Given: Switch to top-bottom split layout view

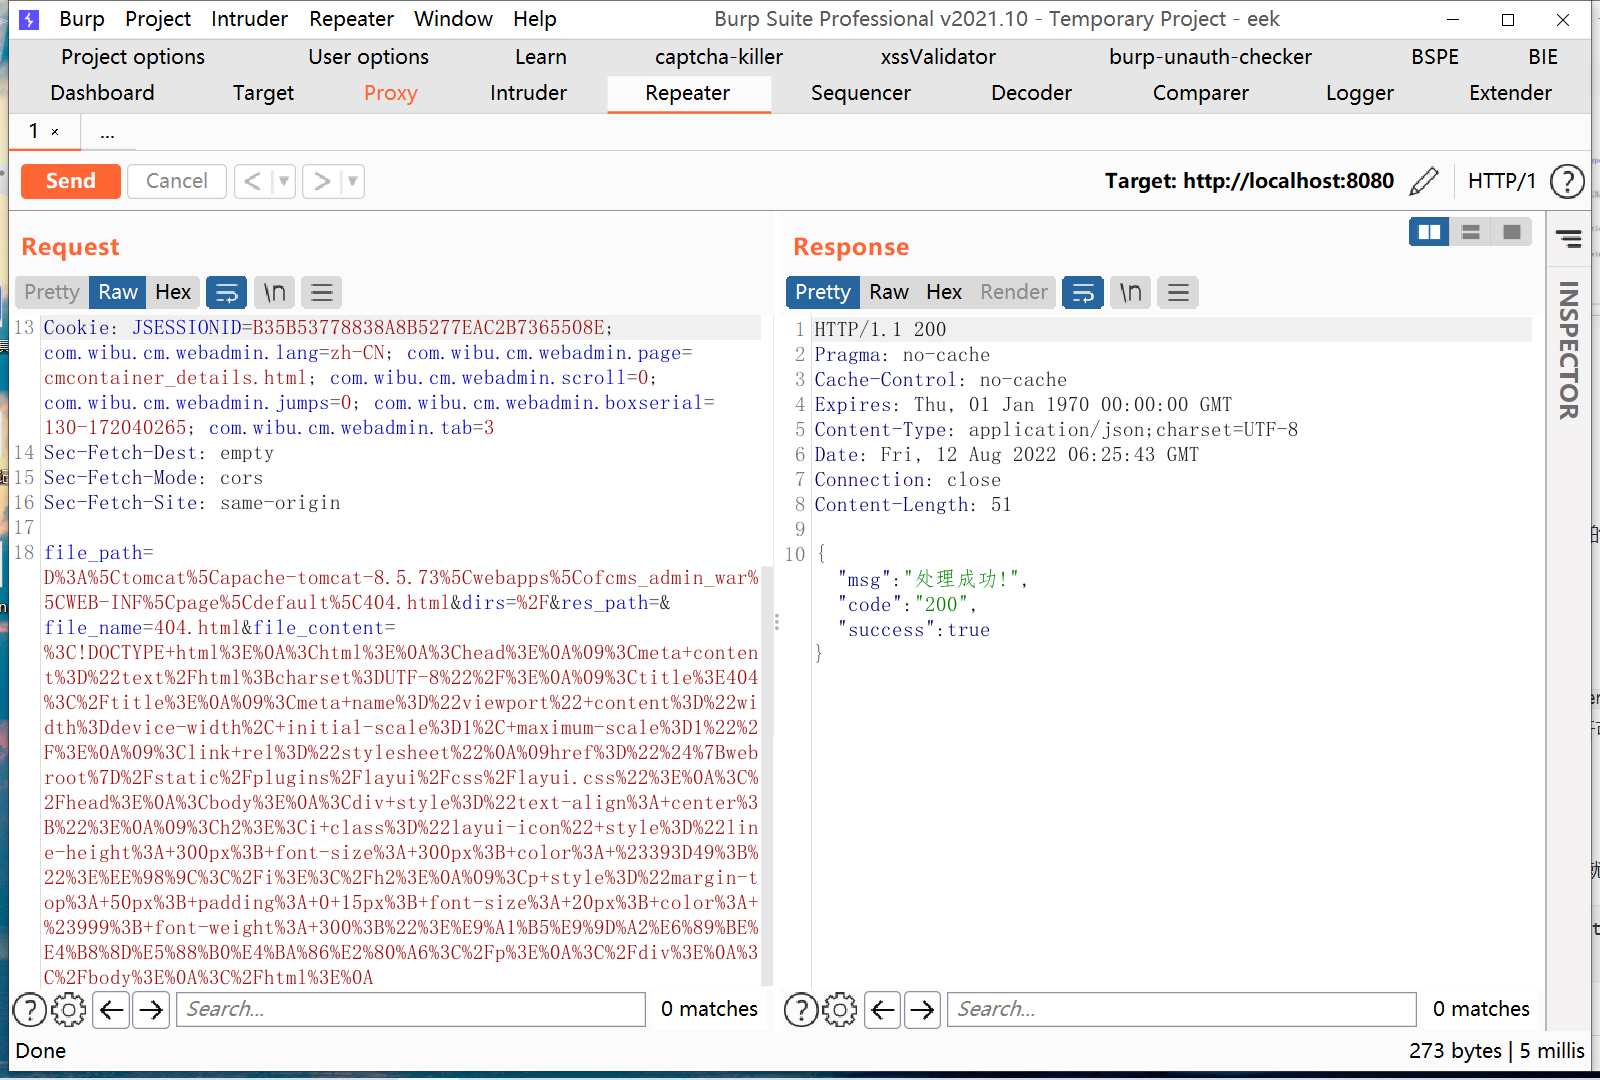Looking at the screenshot, I should pyautogui.click(x=1470, y=232).
